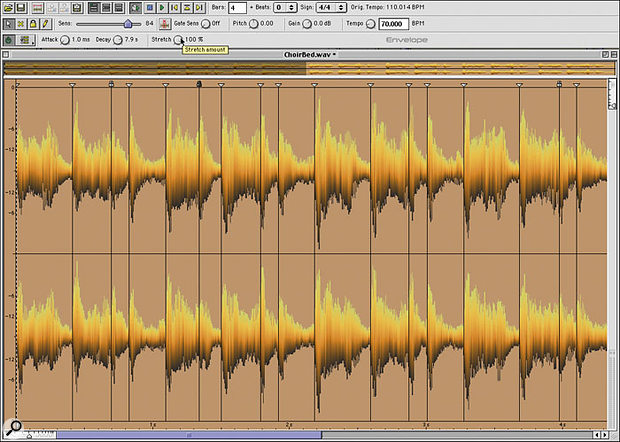Toggle the Gate red waveform icon
Viewport: 620px width, 442px height.
click(x=165, y=24)
